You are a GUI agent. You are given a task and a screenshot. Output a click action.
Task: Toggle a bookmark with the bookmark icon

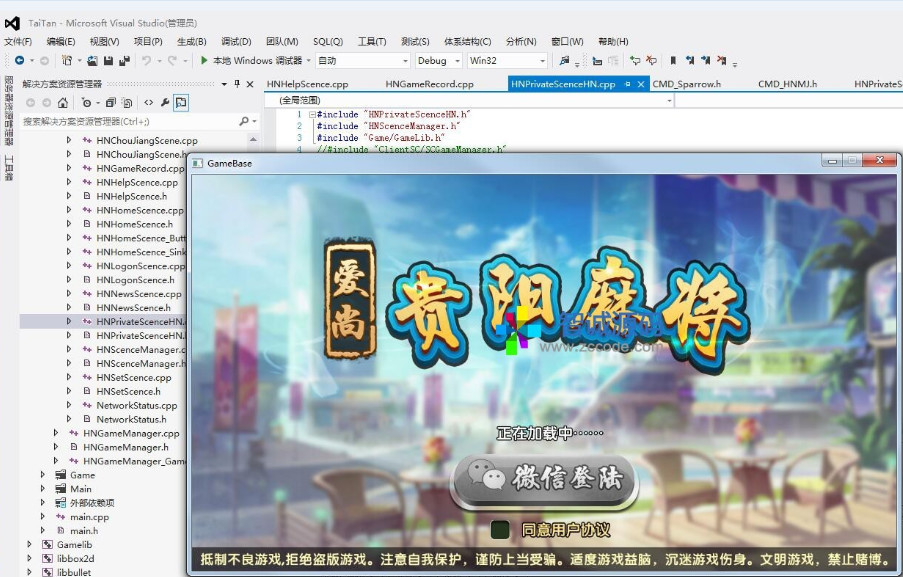tap(673, 60)
